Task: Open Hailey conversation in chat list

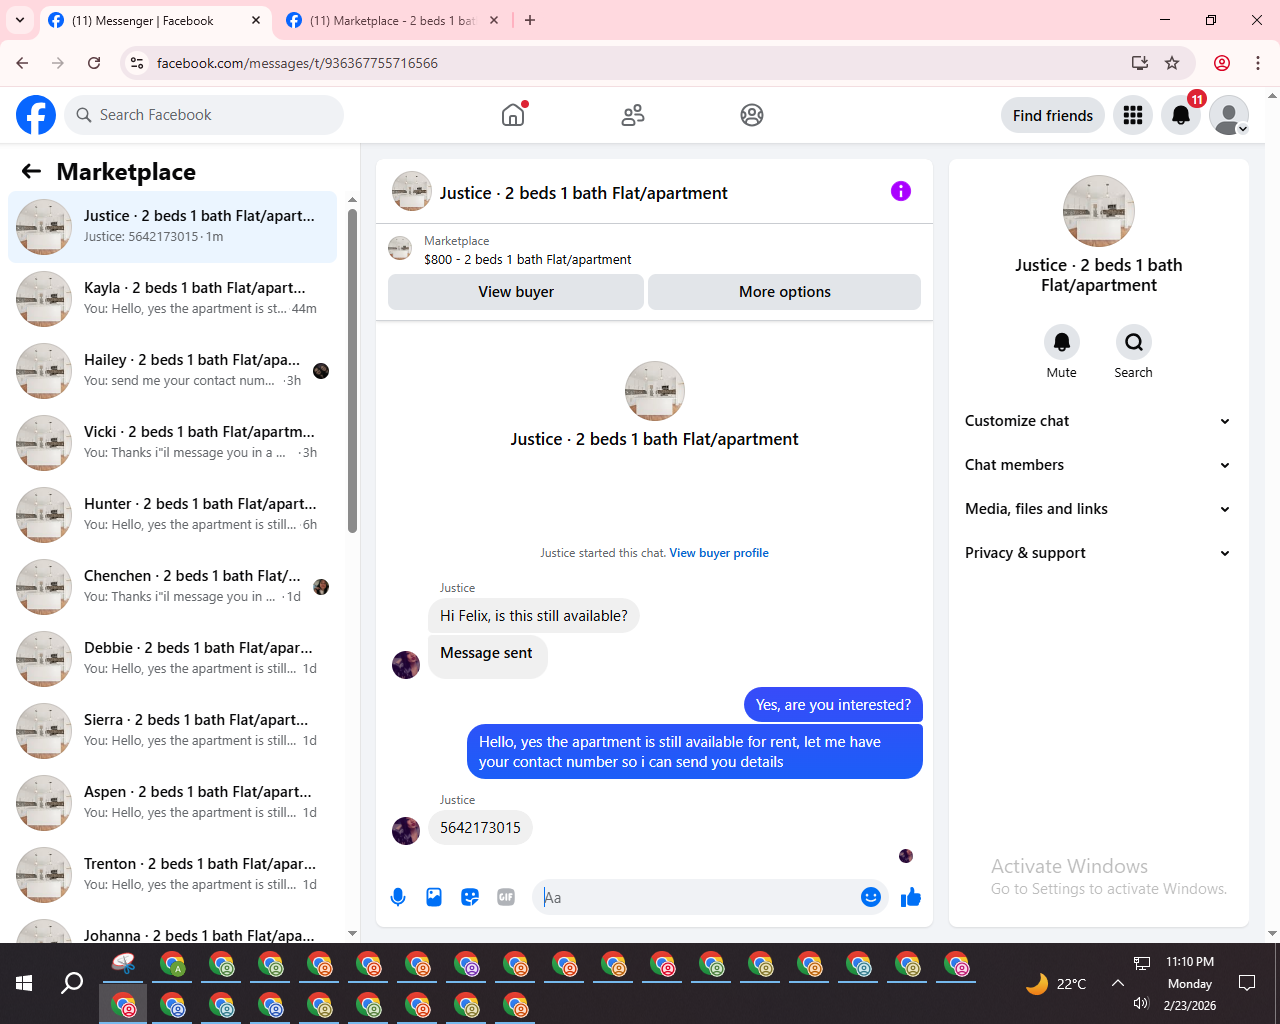Action: [x=172, y=371]
